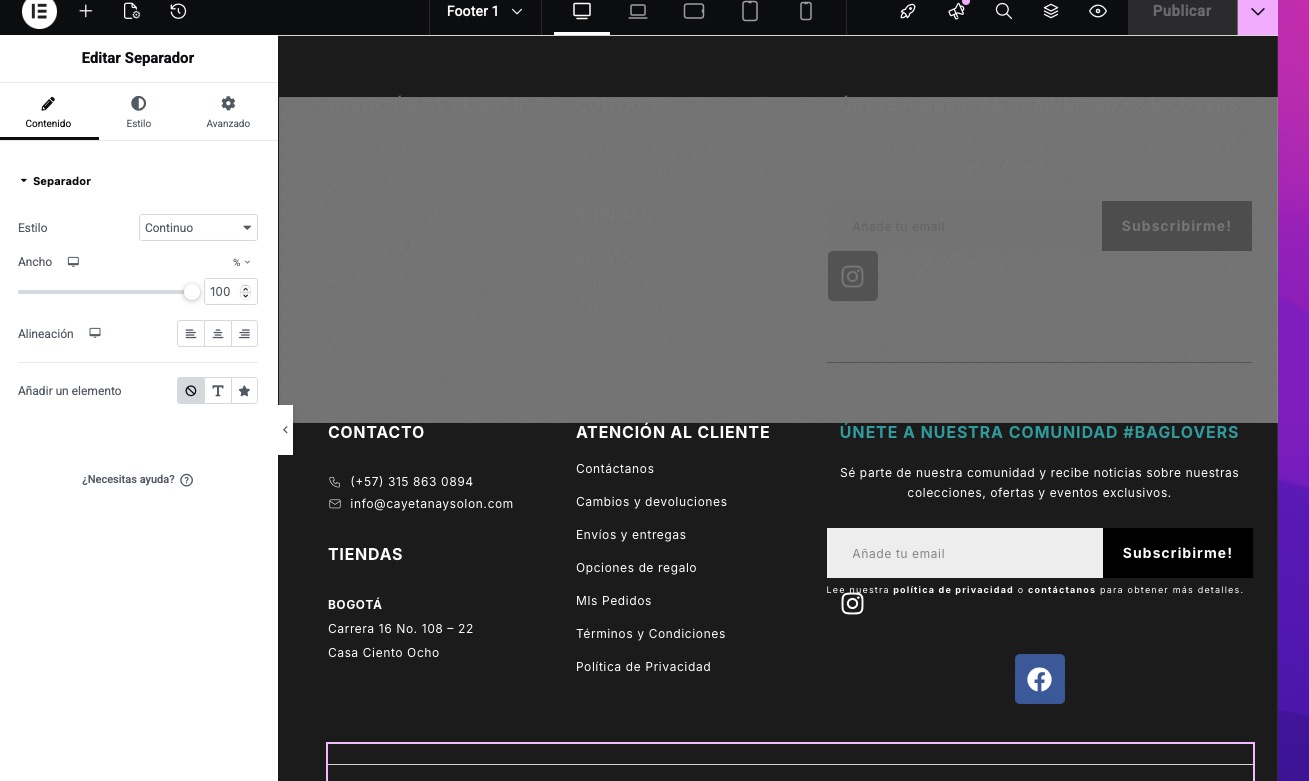Expand the Footer 1 document dropdown
The width and height of the screenshot is (1309, 781).
[485, 12]
